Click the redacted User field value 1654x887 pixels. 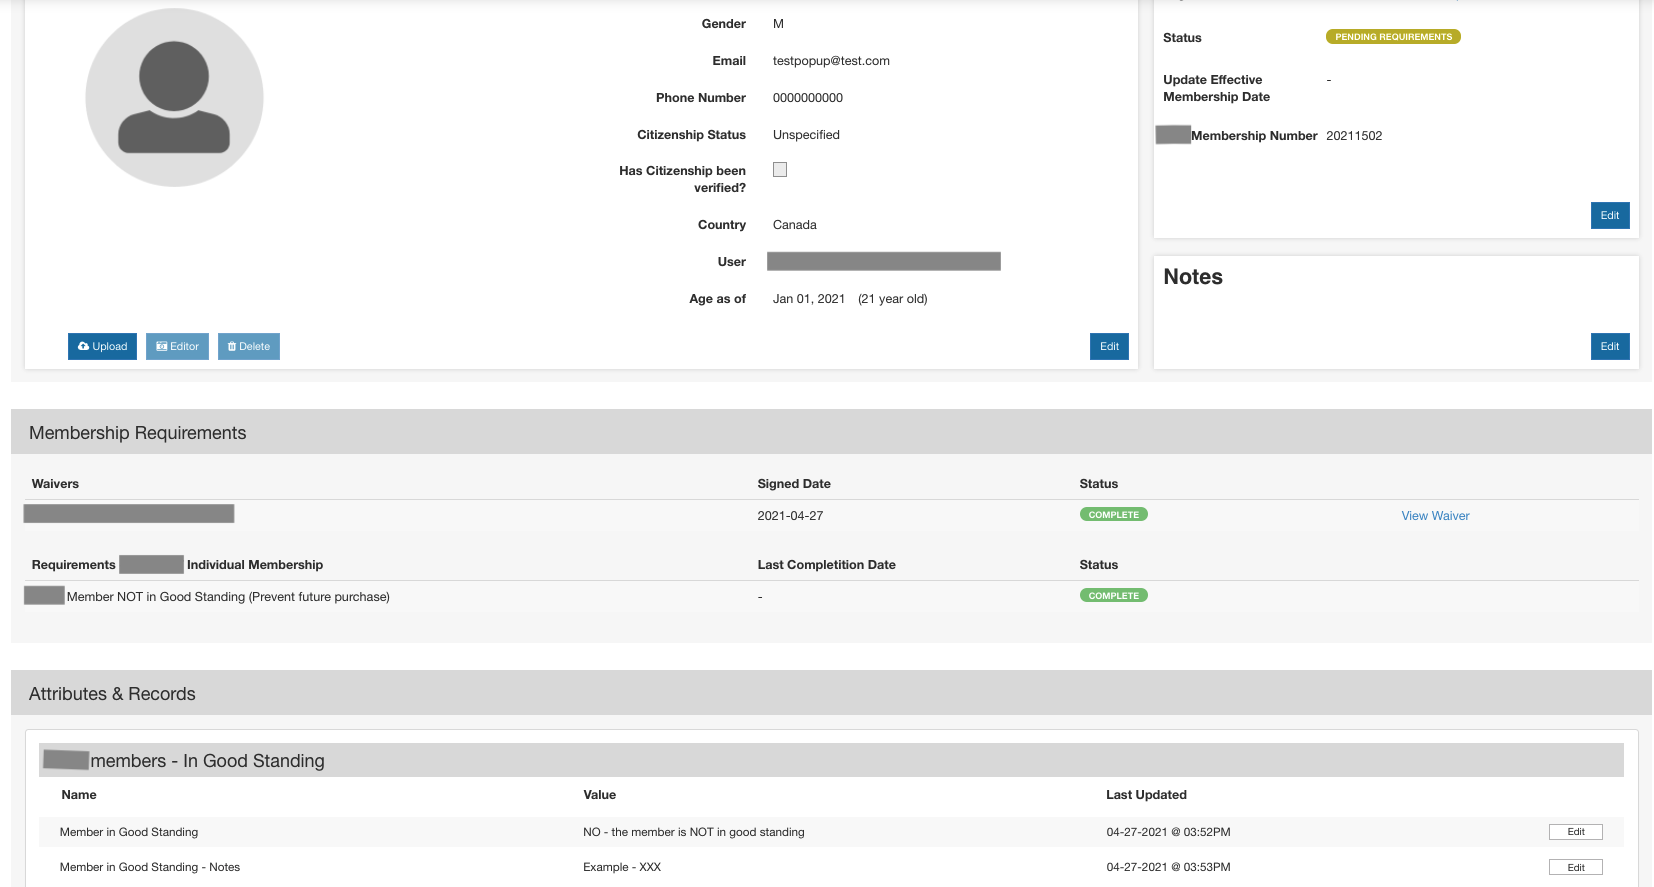883,262
